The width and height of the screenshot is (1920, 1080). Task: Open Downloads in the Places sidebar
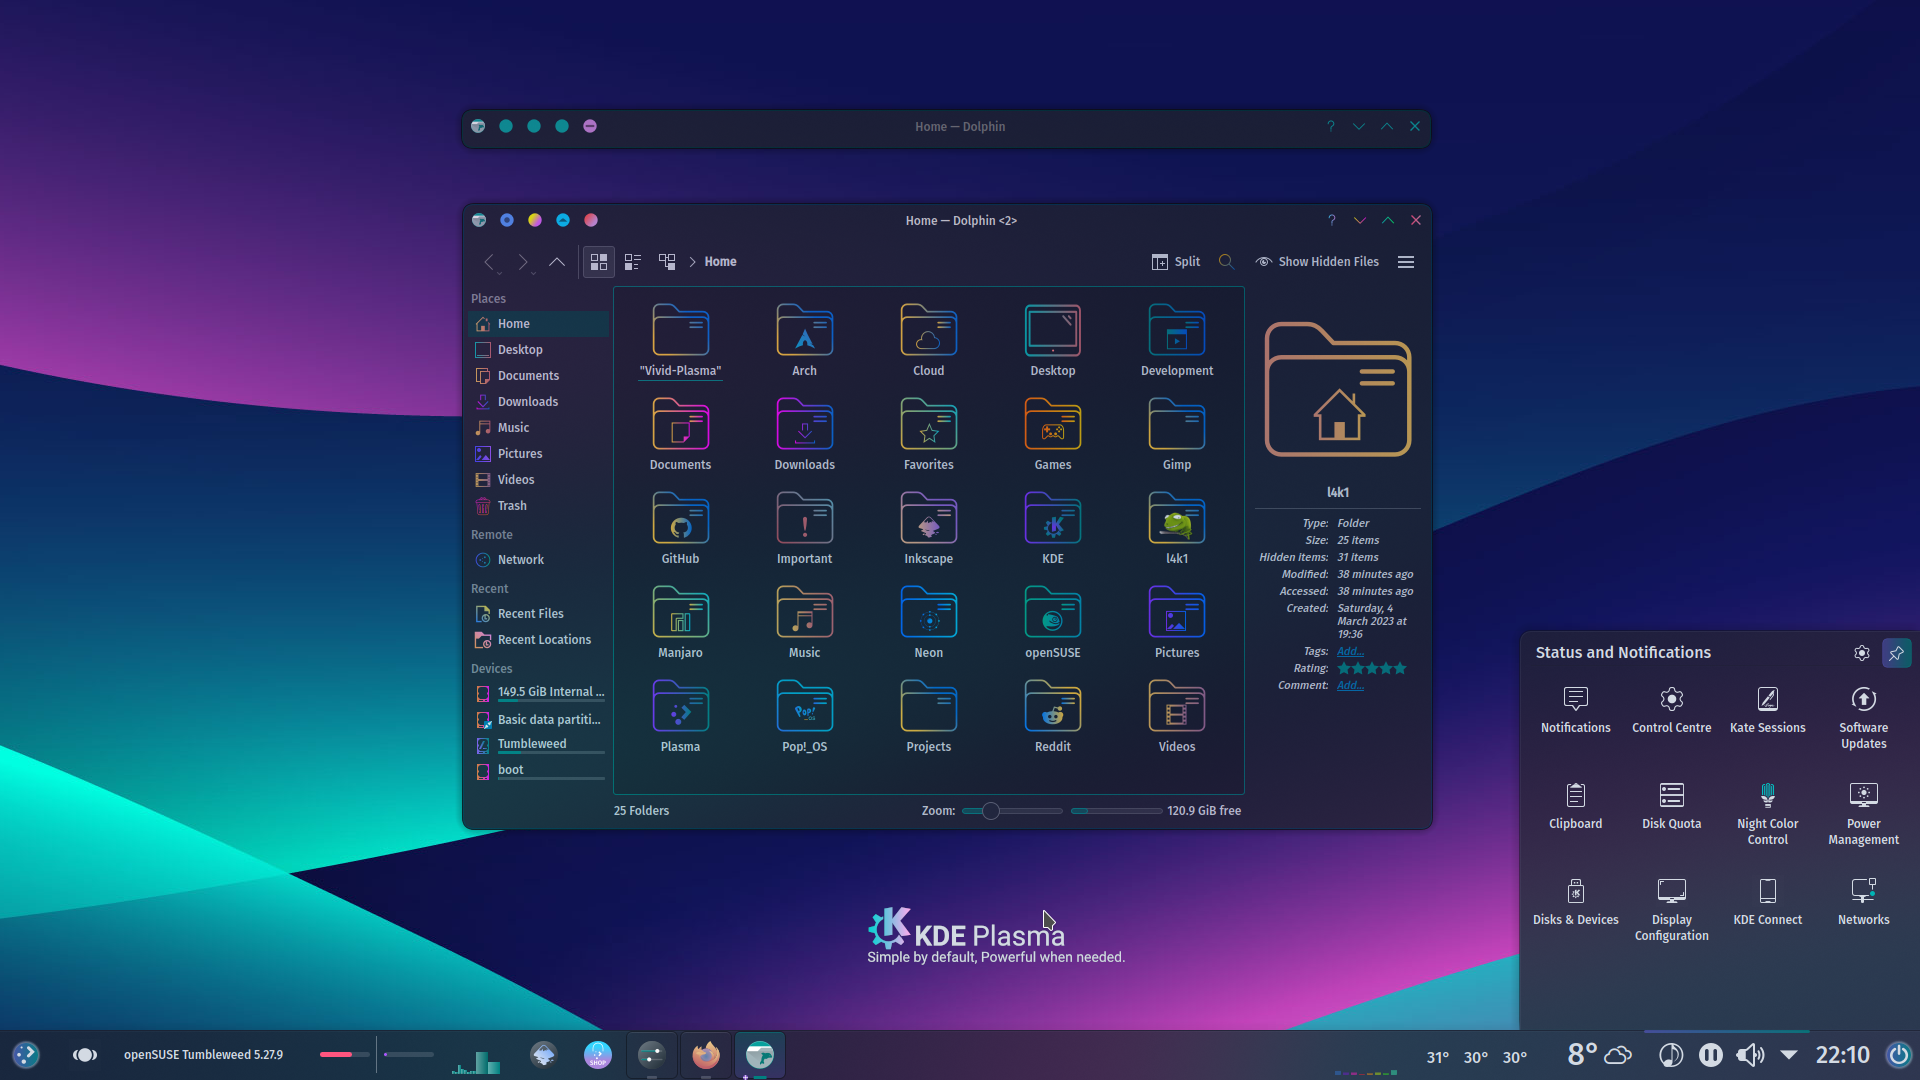pyautogui.click(x=538, y=402)
